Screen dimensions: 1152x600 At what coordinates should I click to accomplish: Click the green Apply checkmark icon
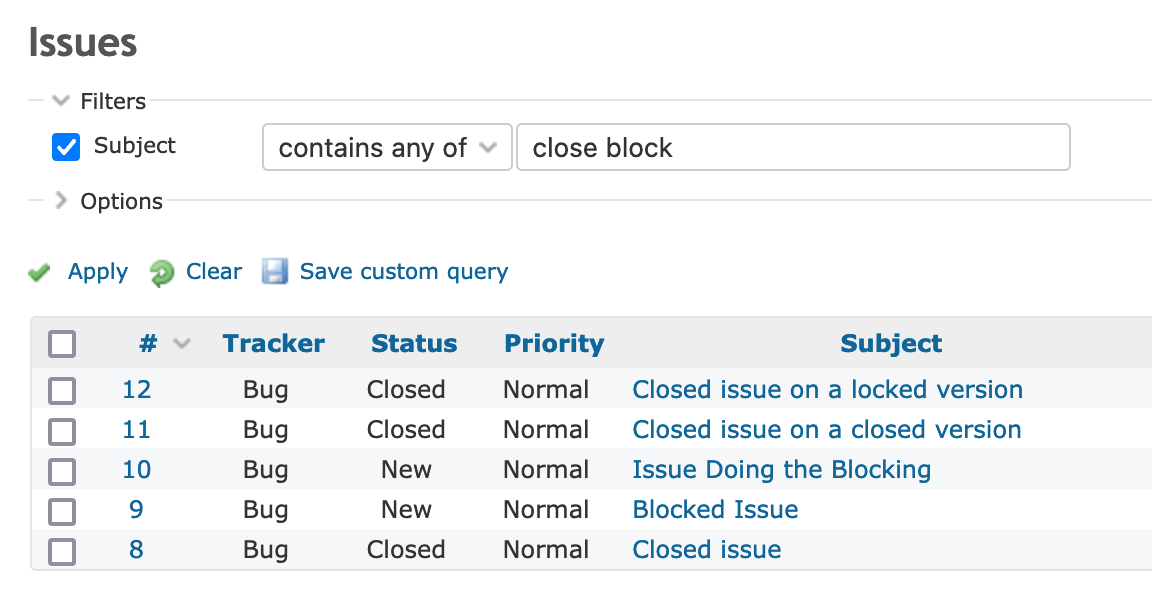click(x=39, y=273)
